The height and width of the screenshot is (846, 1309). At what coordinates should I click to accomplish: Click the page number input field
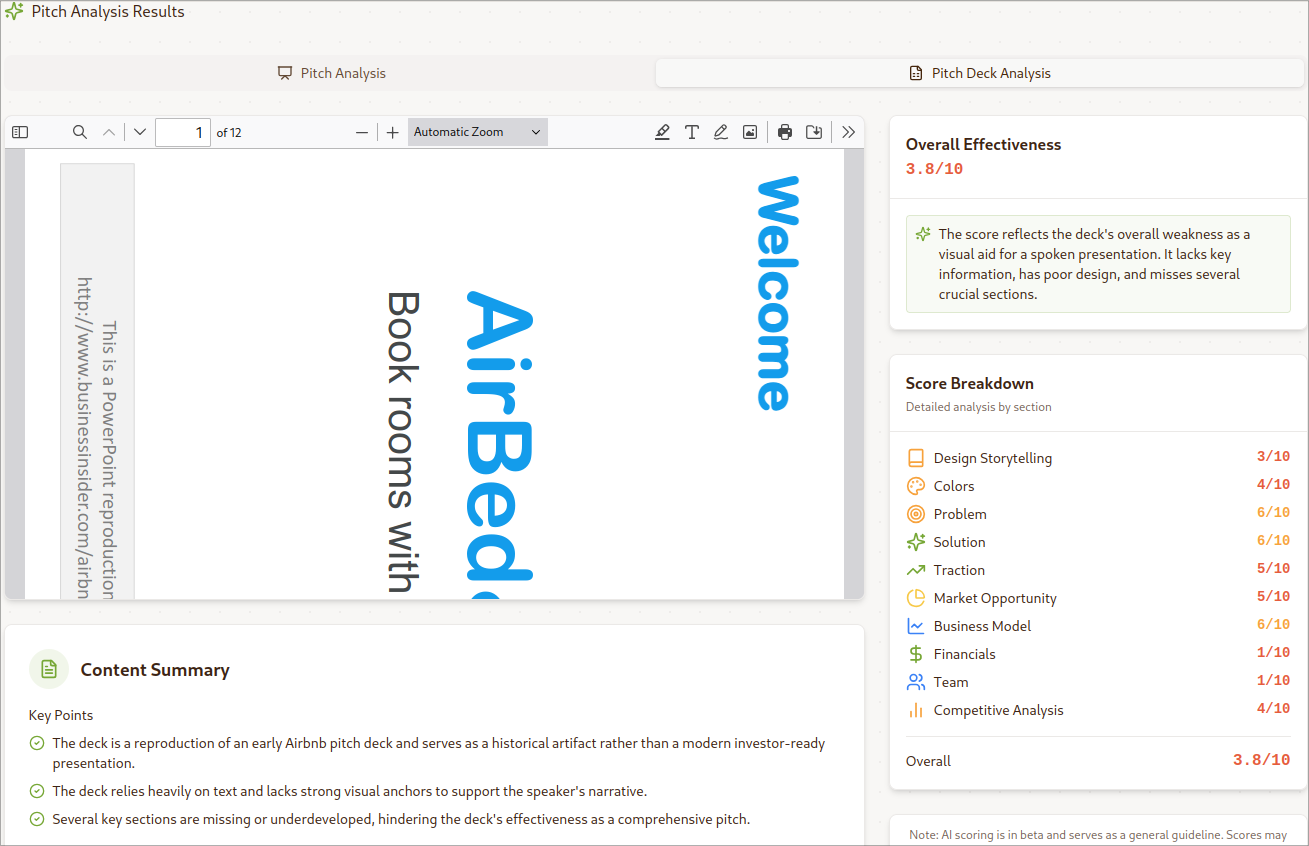pos(183,132)
